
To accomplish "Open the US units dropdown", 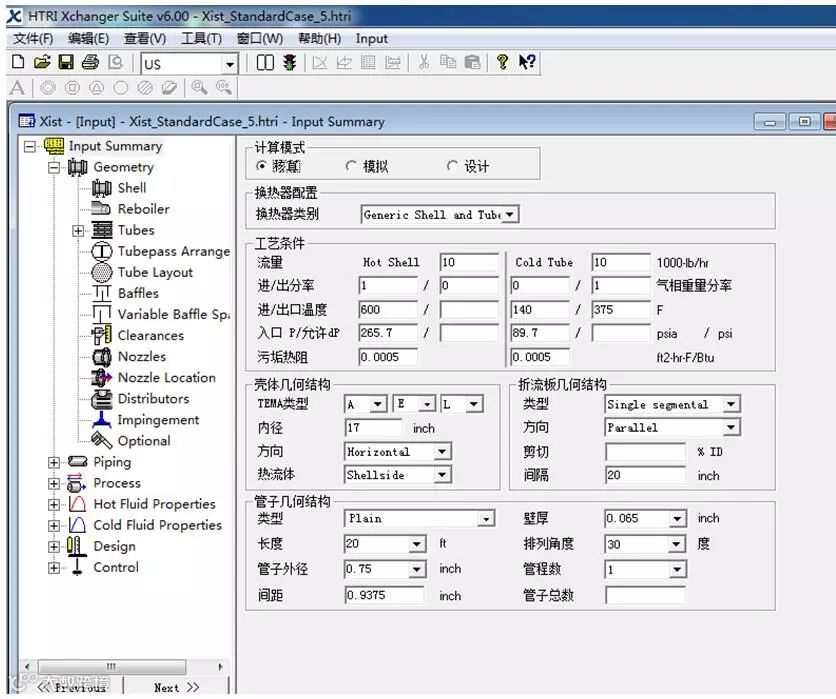I will coord(230,65).
